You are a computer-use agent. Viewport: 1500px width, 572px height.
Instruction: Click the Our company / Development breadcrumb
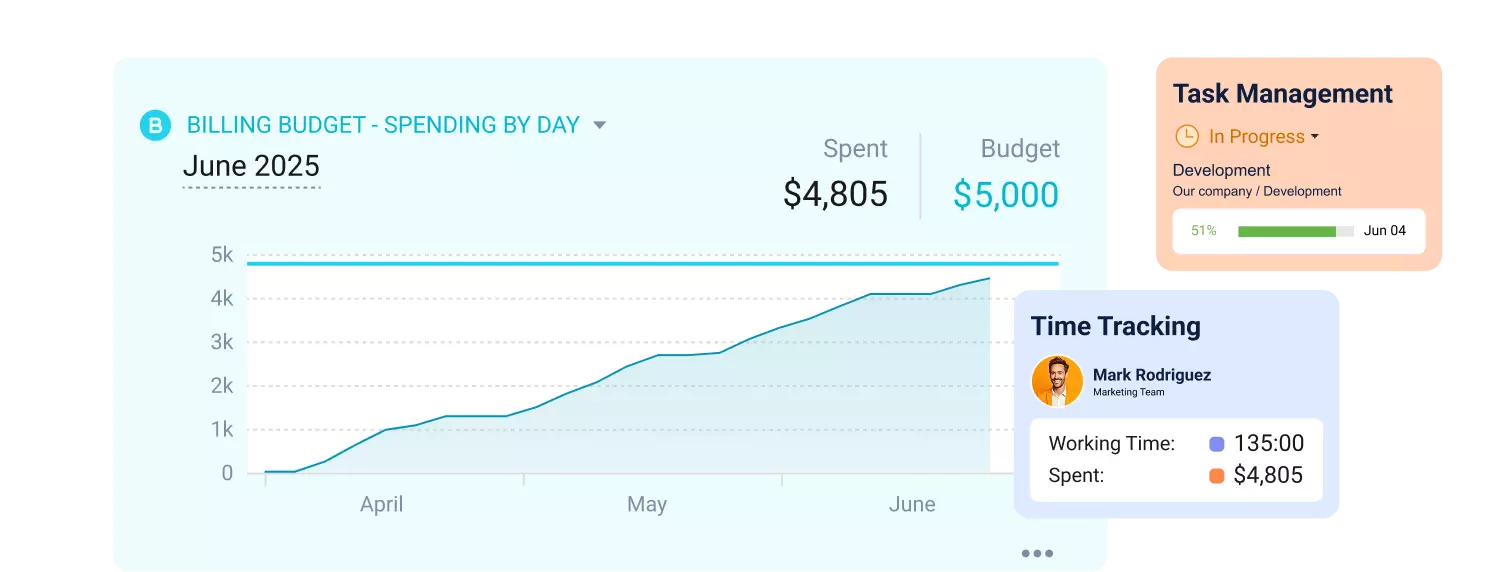(x=1257, y=191)
